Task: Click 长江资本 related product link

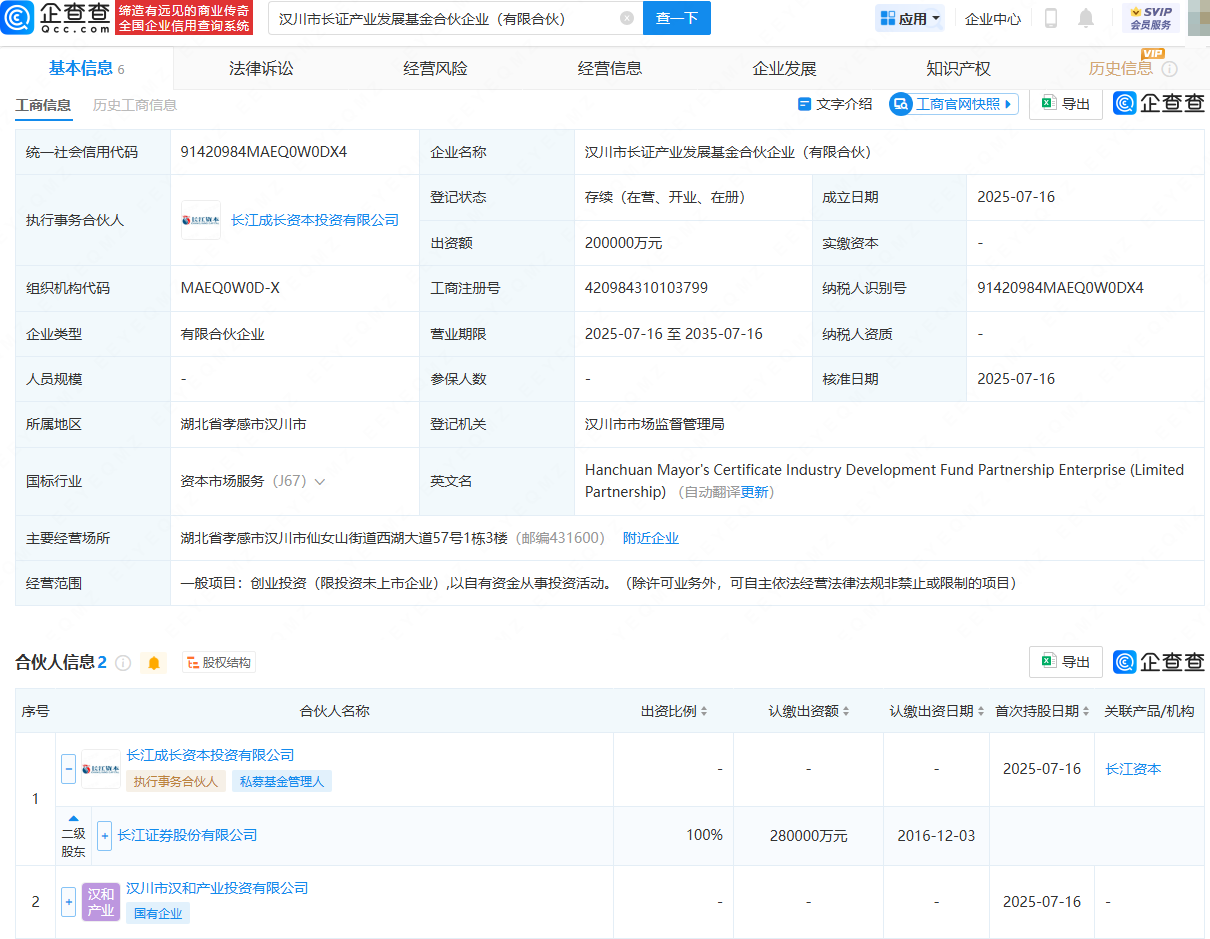Action: tap(1133, 769)
